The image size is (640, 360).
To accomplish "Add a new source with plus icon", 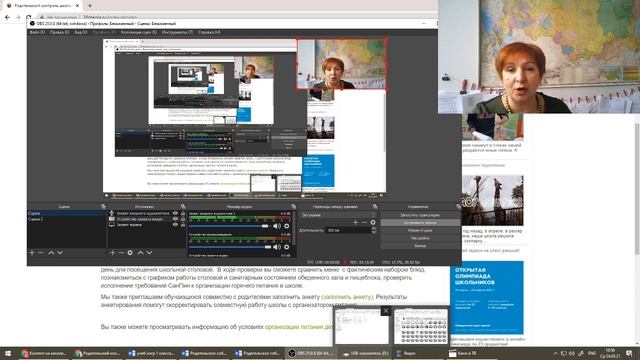I will click(112, 253).
